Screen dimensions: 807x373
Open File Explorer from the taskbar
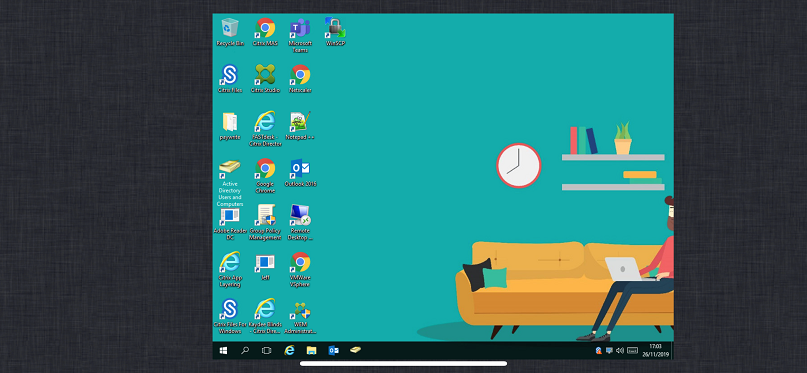coord(311,350)
